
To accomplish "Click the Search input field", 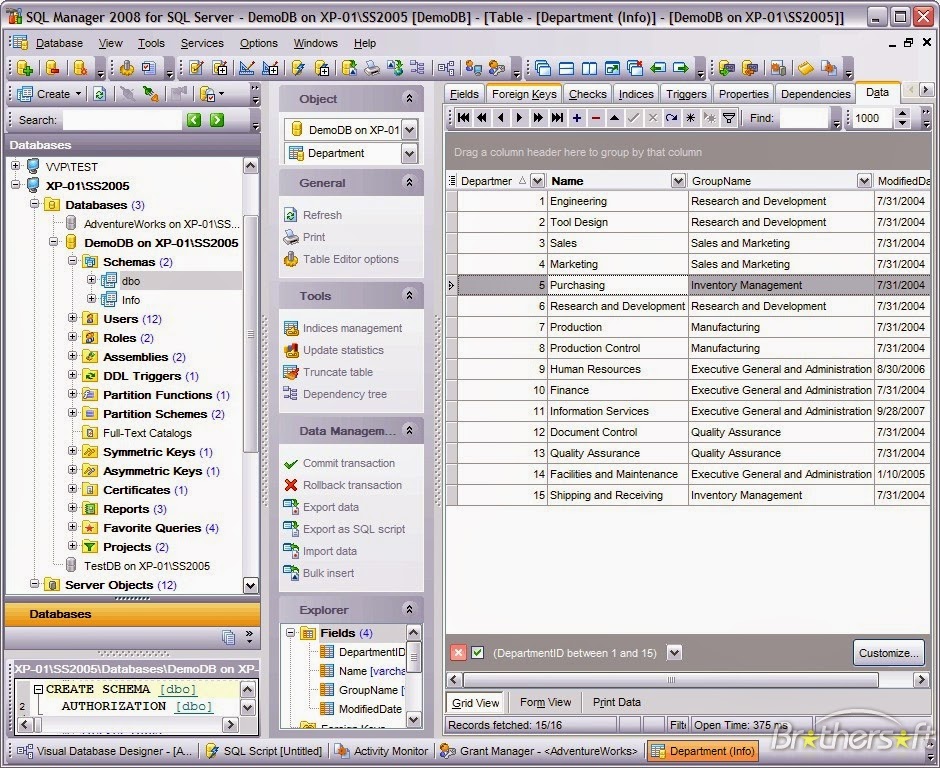I will tap(122, 120).
